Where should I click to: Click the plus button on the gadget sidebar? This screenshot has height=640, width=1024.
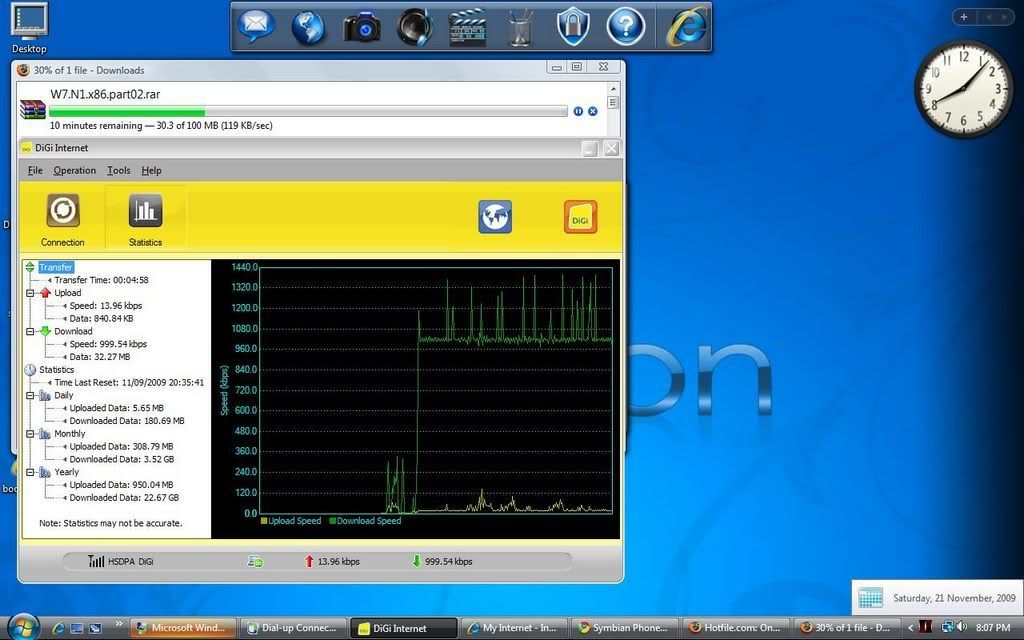[x=964, y=17]
